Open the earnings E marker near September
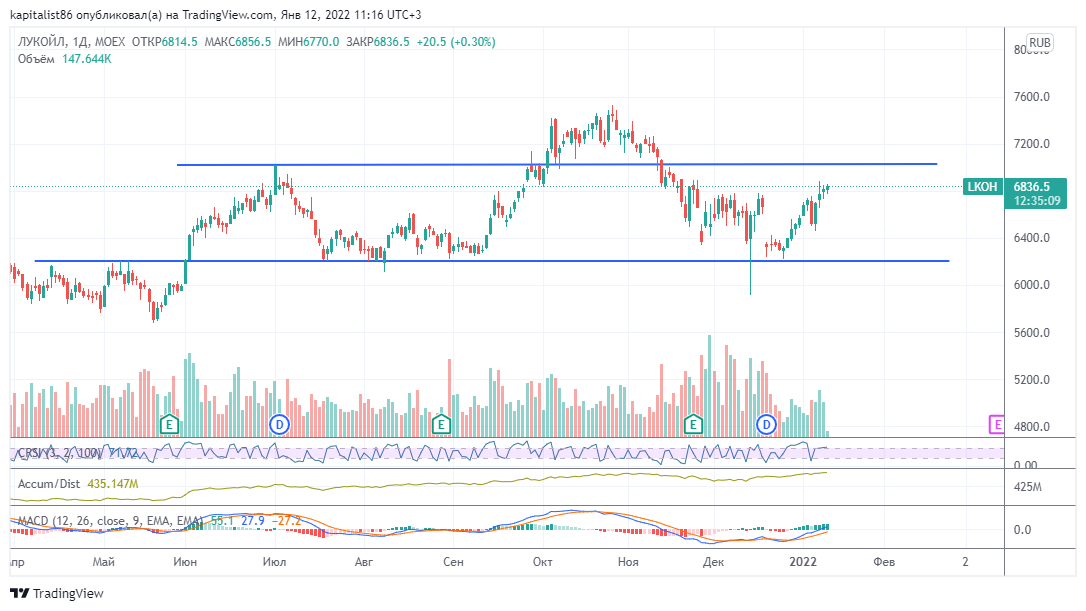Viewport: 1086px width, 611px height. [441, 424]
